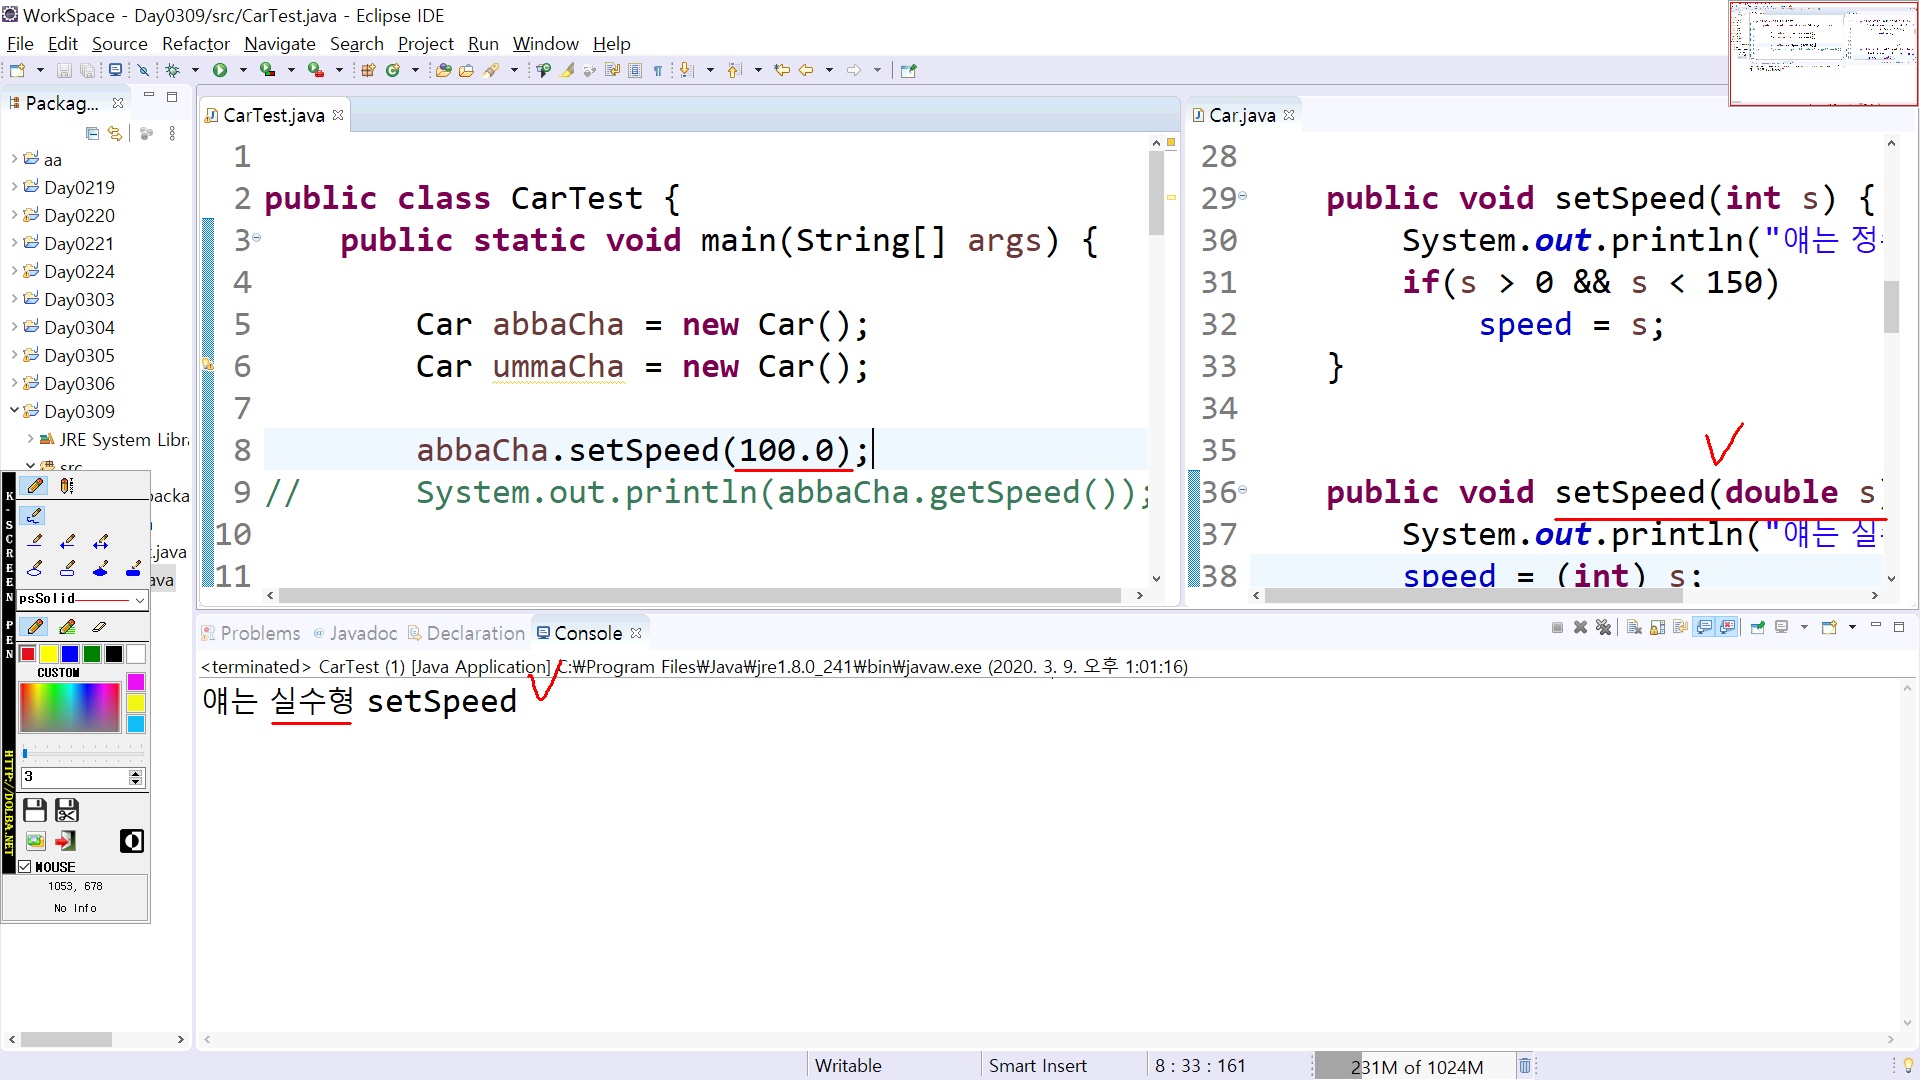Click the Debug bug icon

point(172,70)
